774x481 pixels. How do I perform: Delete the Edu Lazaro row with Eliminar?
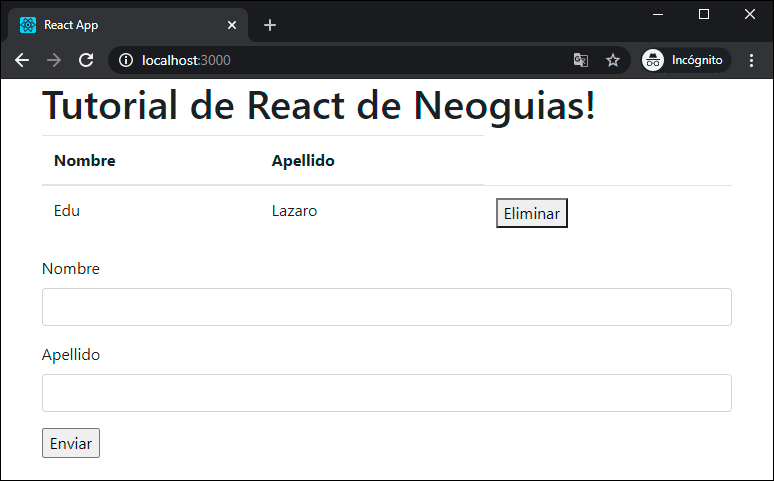(x=532, y=213)
